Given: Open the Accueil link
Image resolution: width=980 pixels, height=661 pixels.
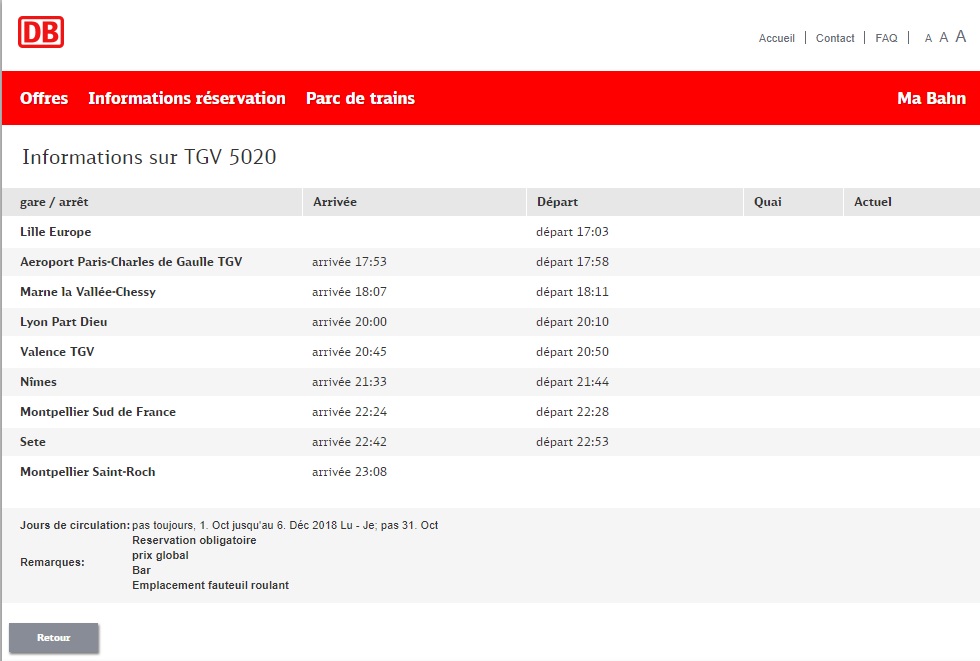Looking at the screenshot, I should click(x=776, y=38).
